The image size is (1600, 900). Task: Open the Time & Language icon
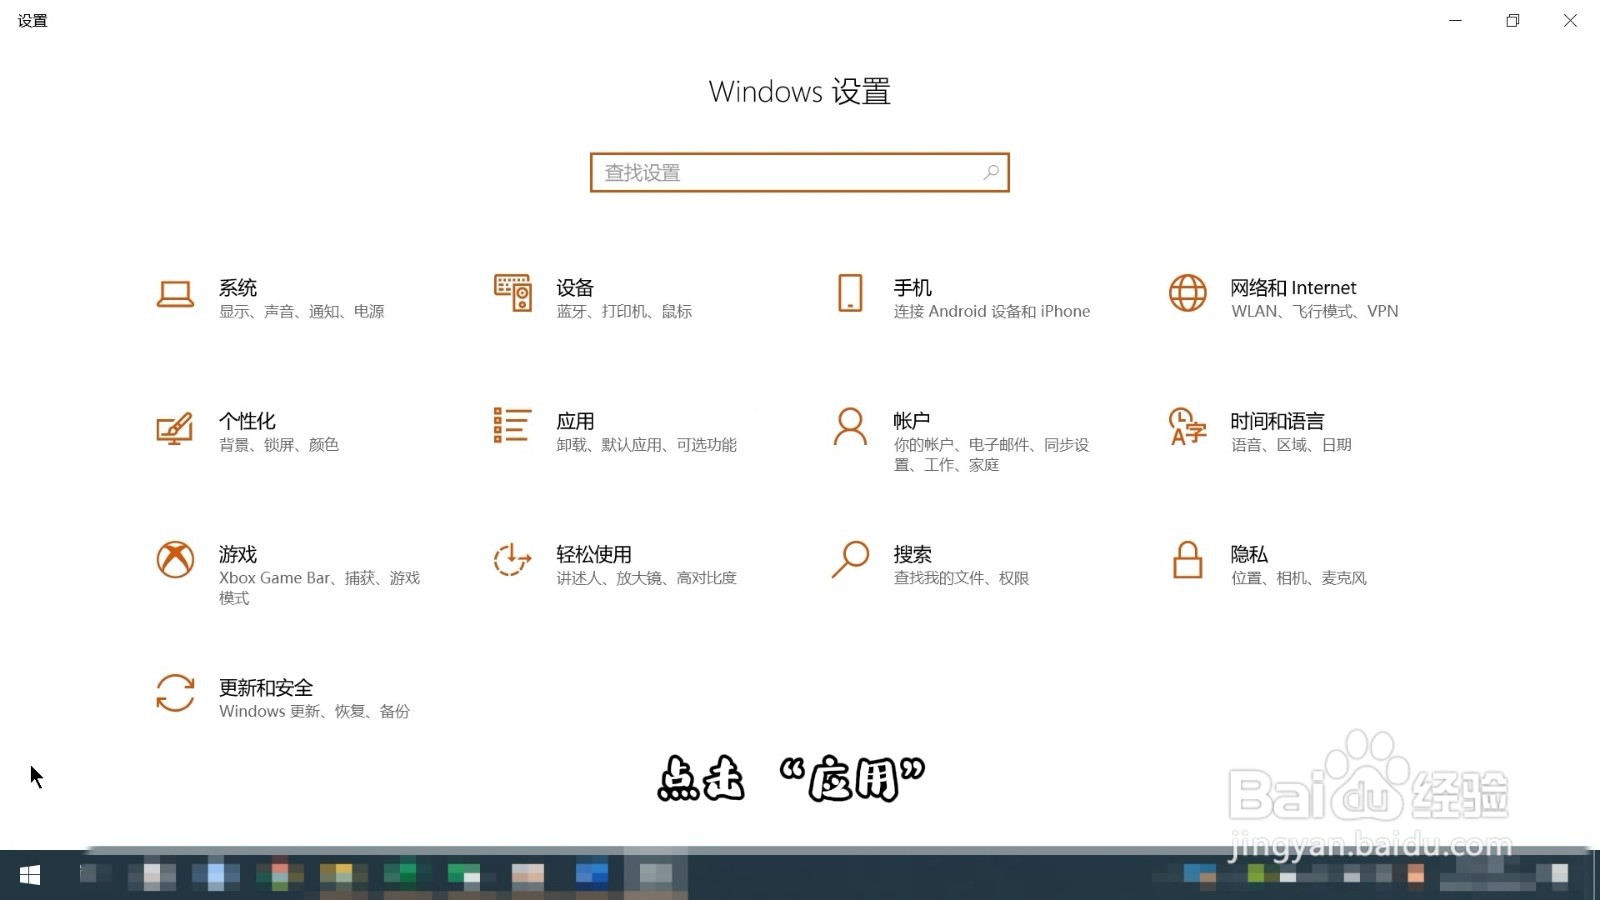pos(1187,426)
